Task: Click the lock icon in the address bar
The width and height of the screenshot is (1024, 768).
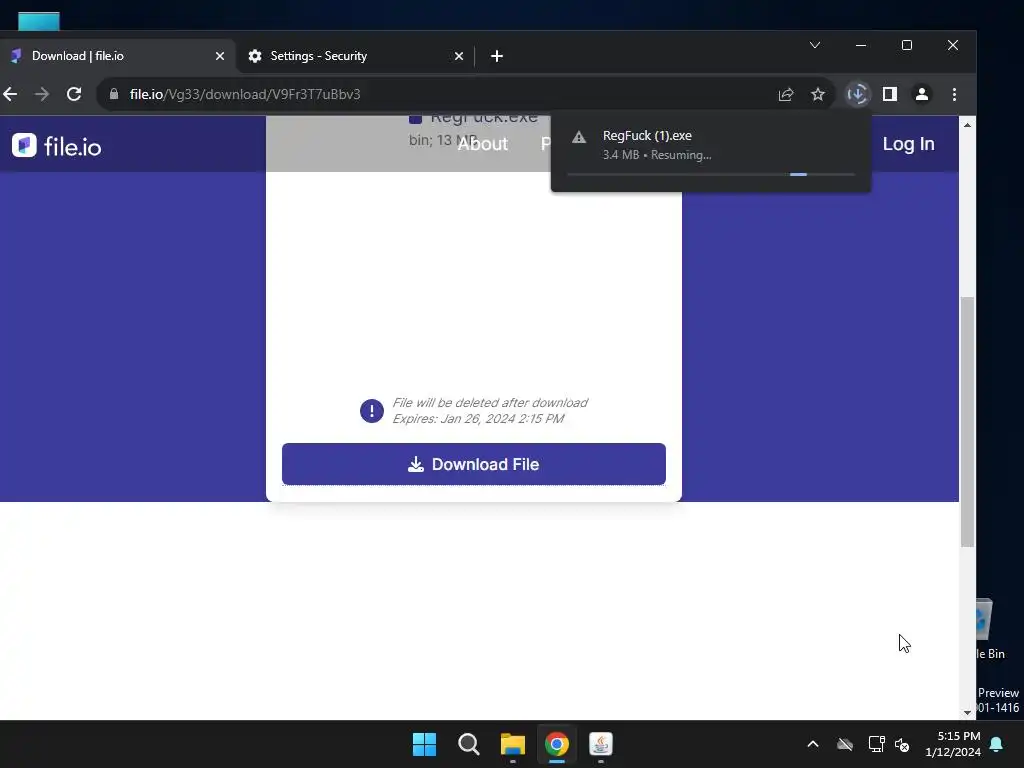Action: tap(114, 94)
